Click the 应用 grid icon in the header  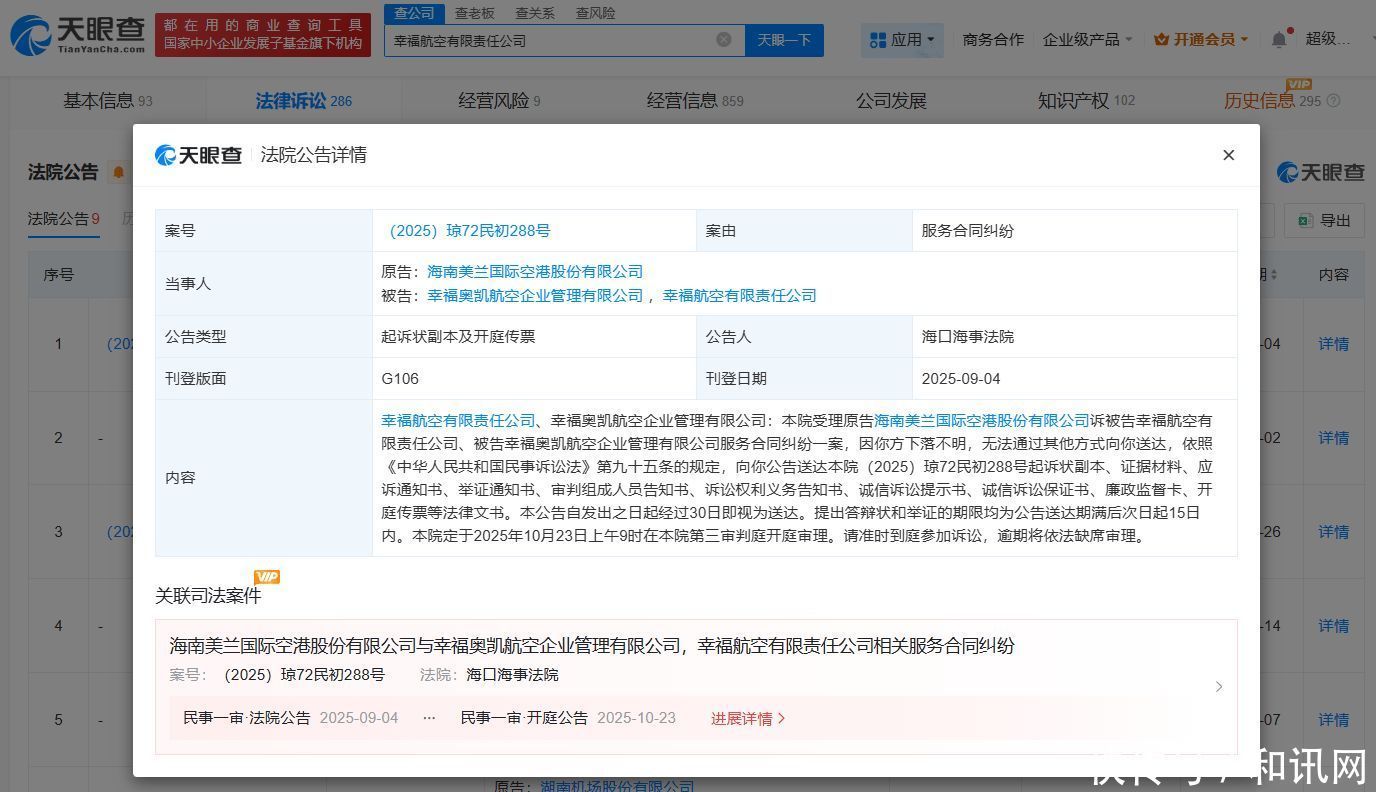point(878,40)
